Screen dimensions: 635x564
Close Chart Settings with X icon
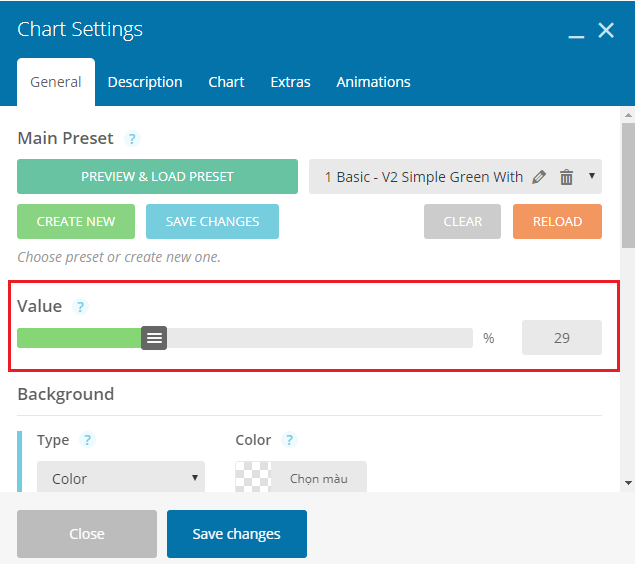[x=606, y=30]
